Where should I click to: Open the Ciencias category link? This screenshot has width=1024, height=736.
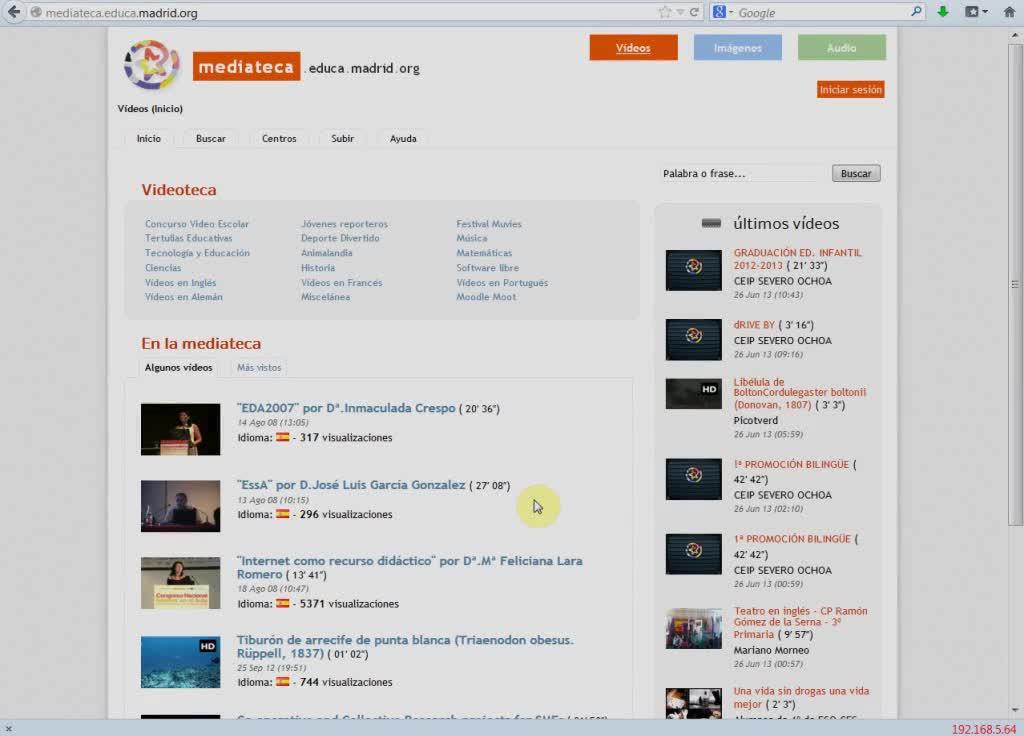click(x=163, y=268)
